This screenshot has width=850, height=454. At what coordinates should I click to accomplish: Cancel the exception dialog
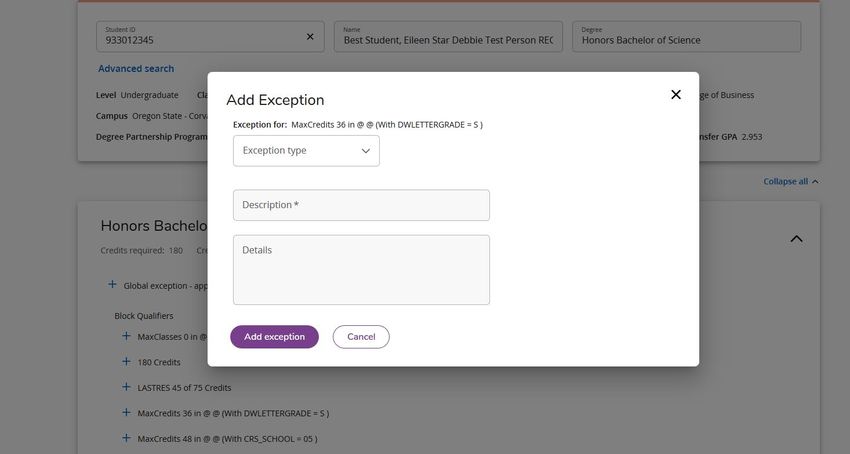click(x=361, y=337)
